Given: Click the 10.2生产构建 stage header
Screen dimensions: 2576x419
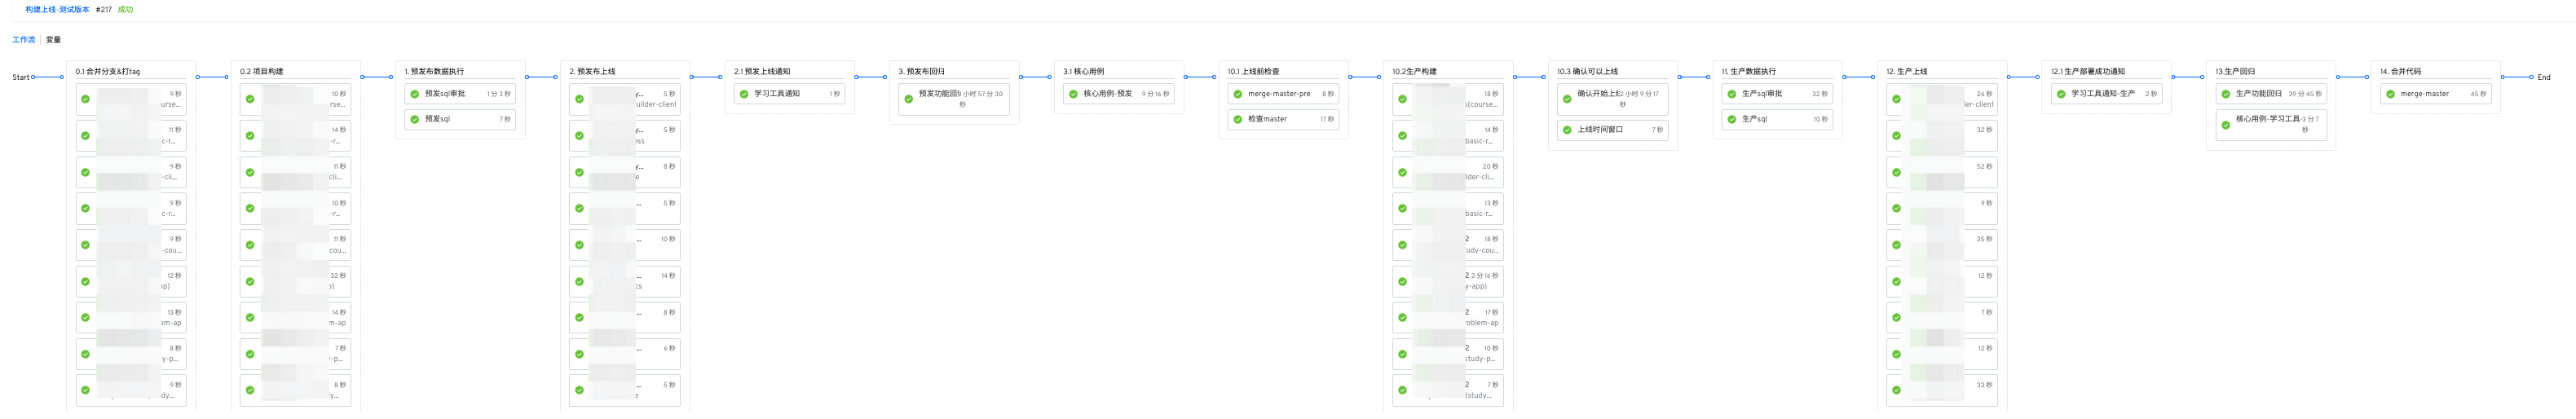Looking at the screenshot, I should point(1414,71).
